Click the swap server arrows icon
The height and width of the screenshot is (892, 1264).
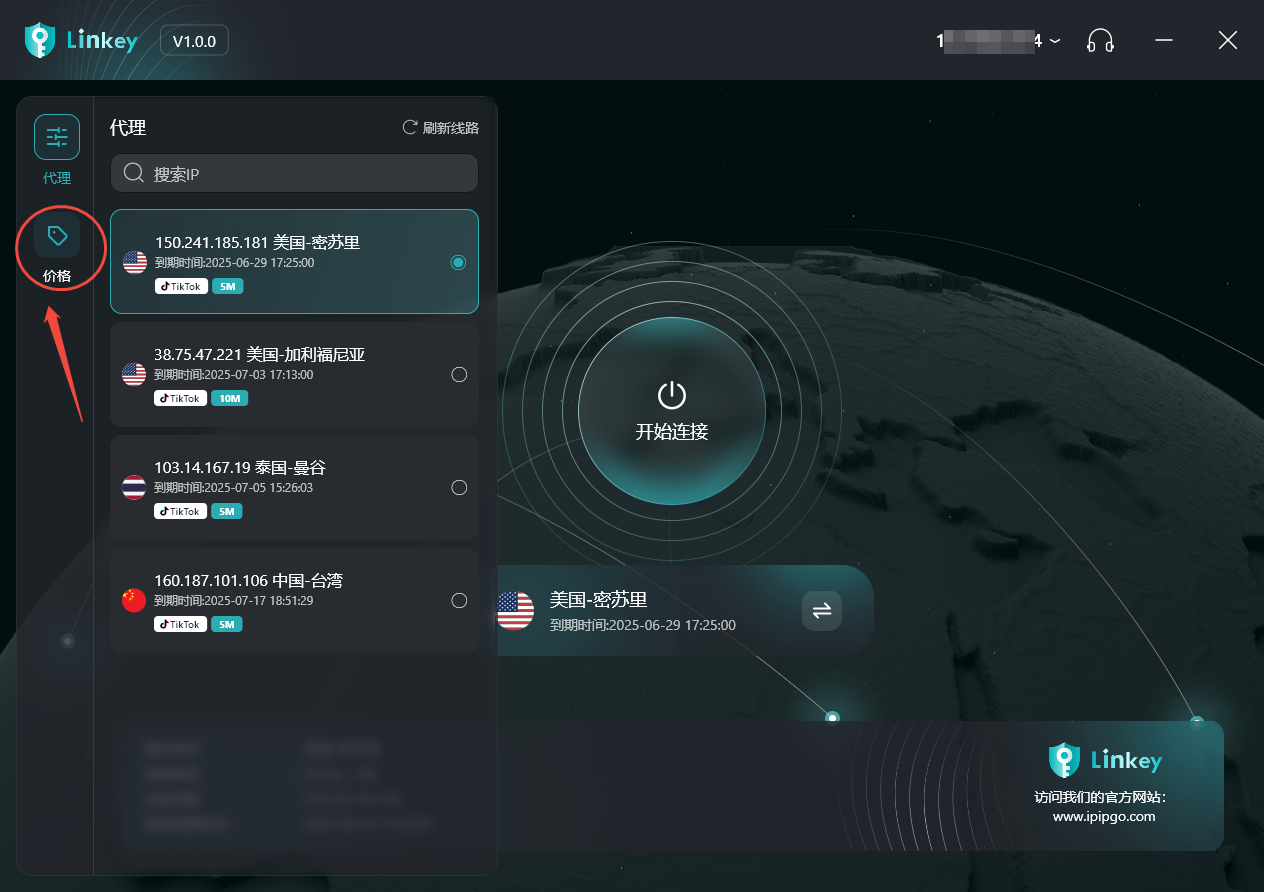click(x=821, y=611)
